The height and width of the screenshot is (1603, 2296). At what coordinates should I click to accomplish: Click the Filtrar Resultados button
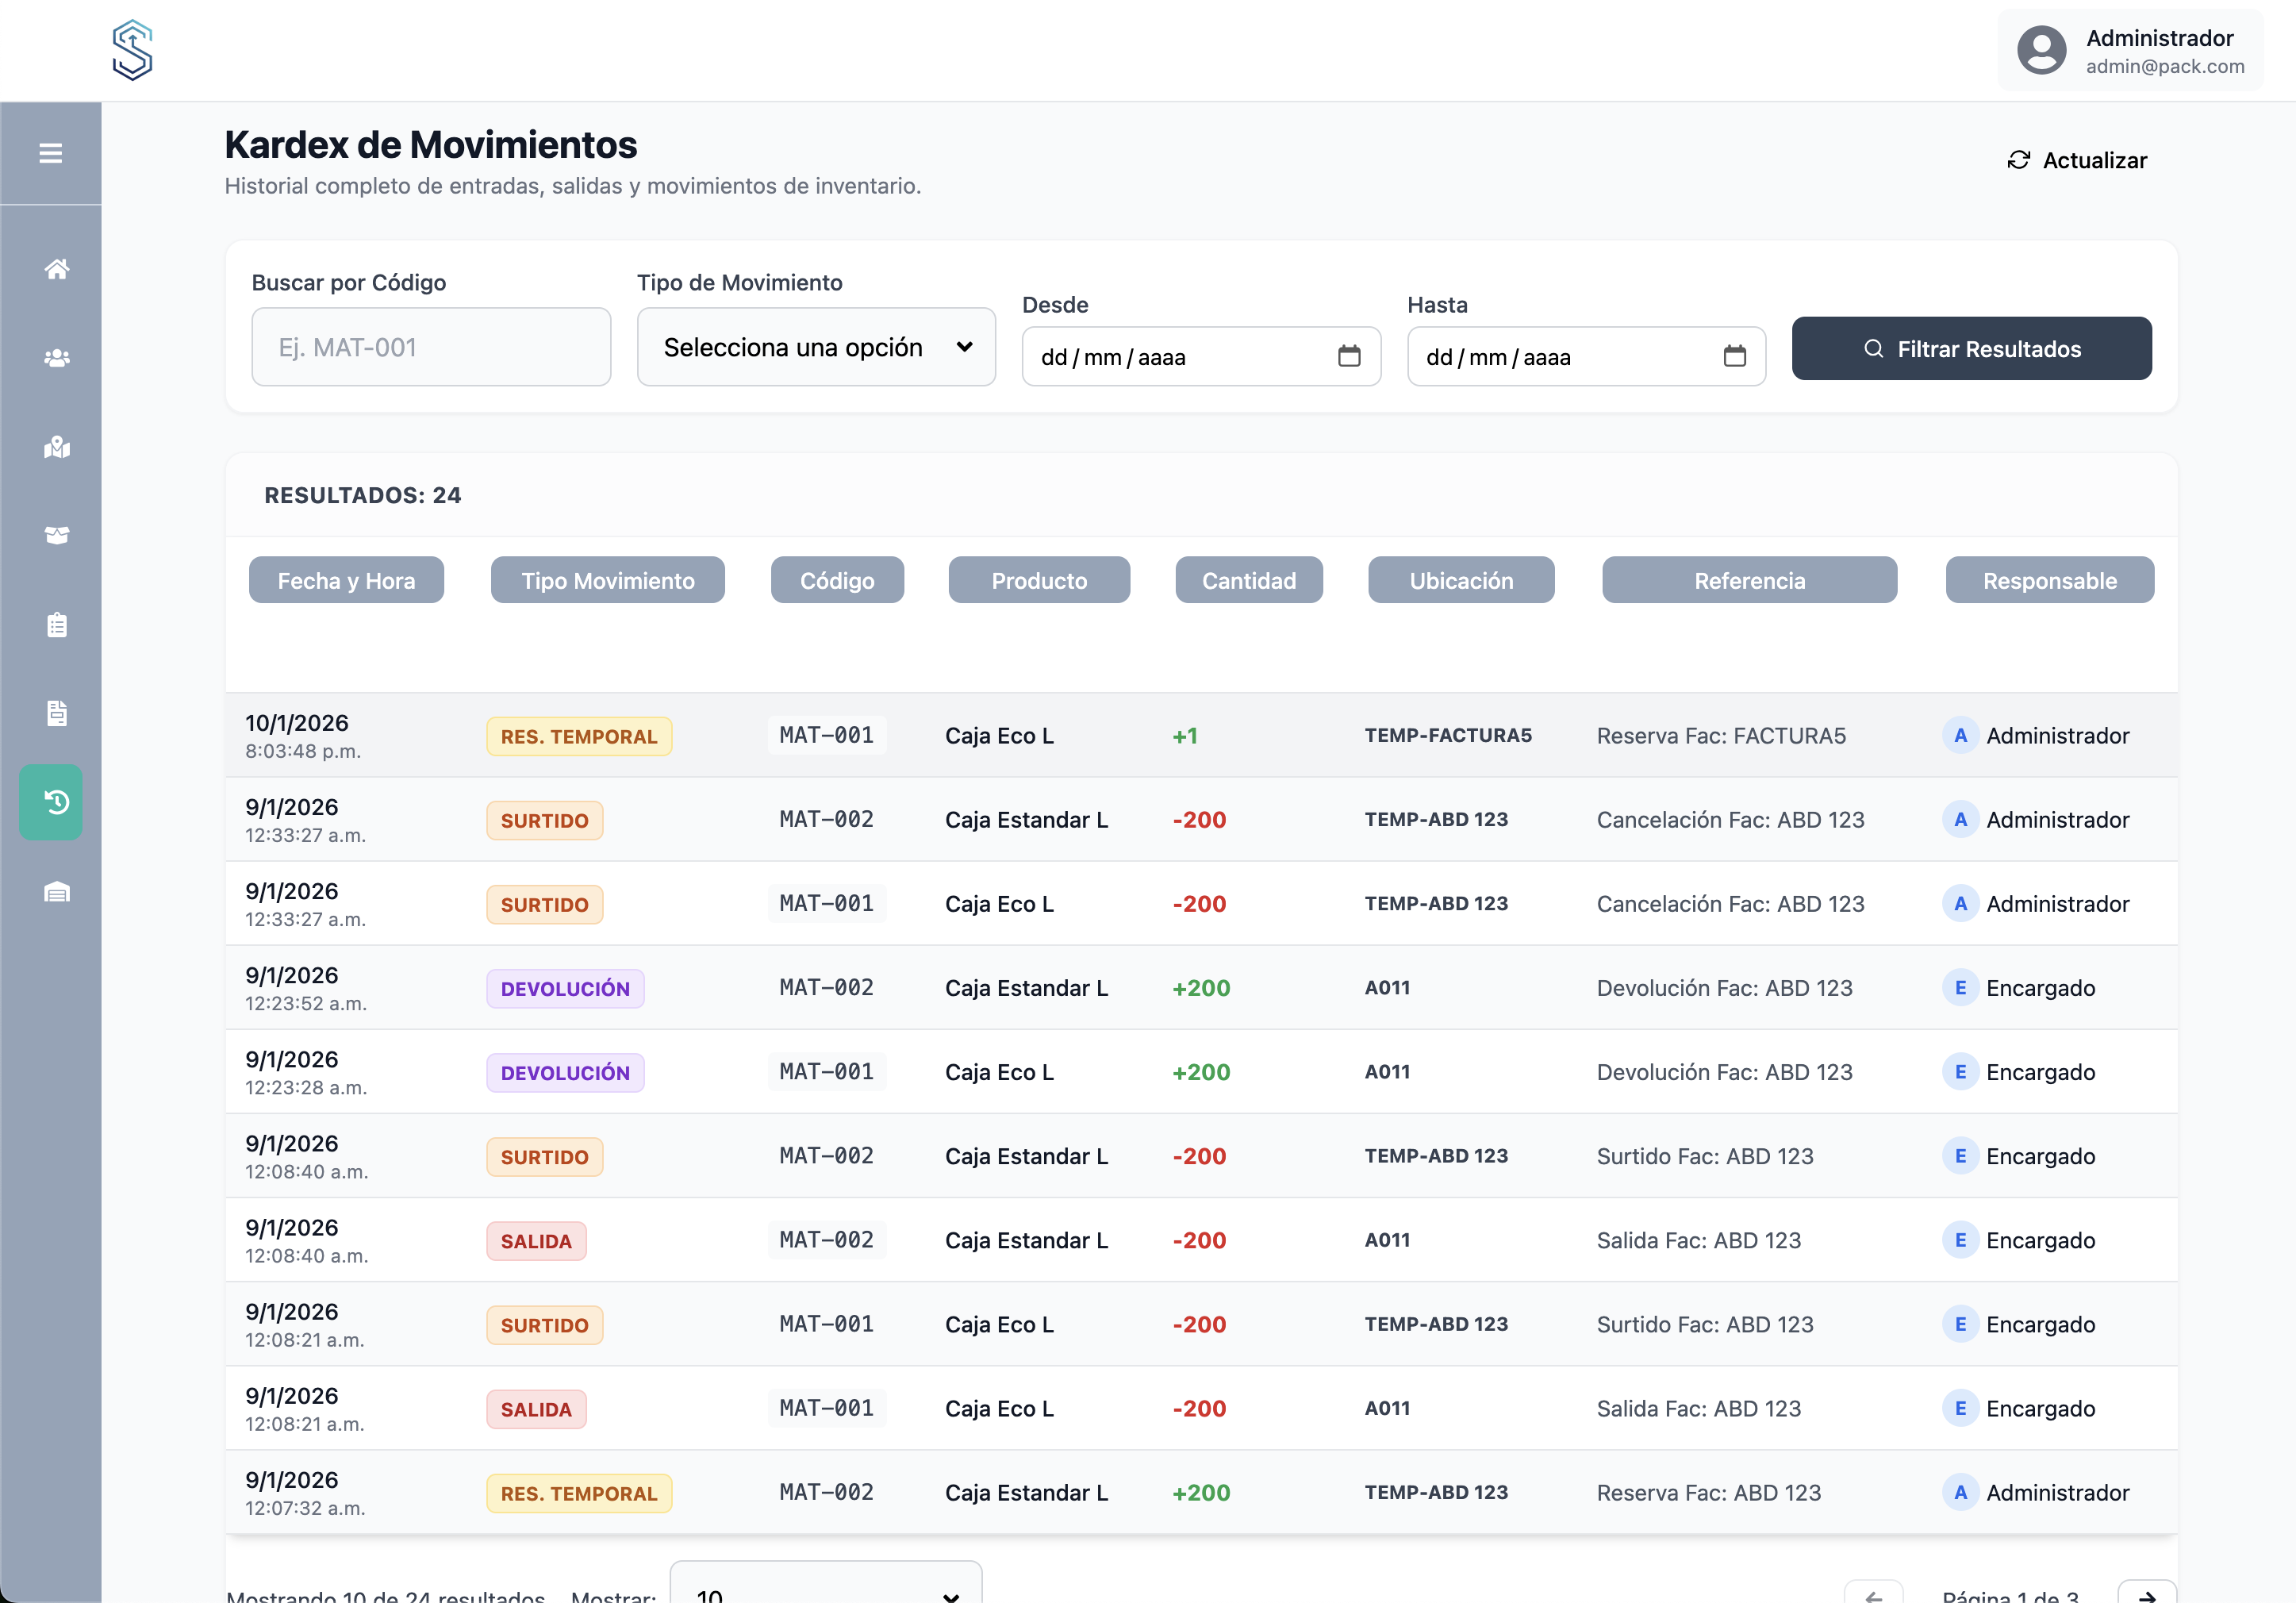click(1971, 349)
